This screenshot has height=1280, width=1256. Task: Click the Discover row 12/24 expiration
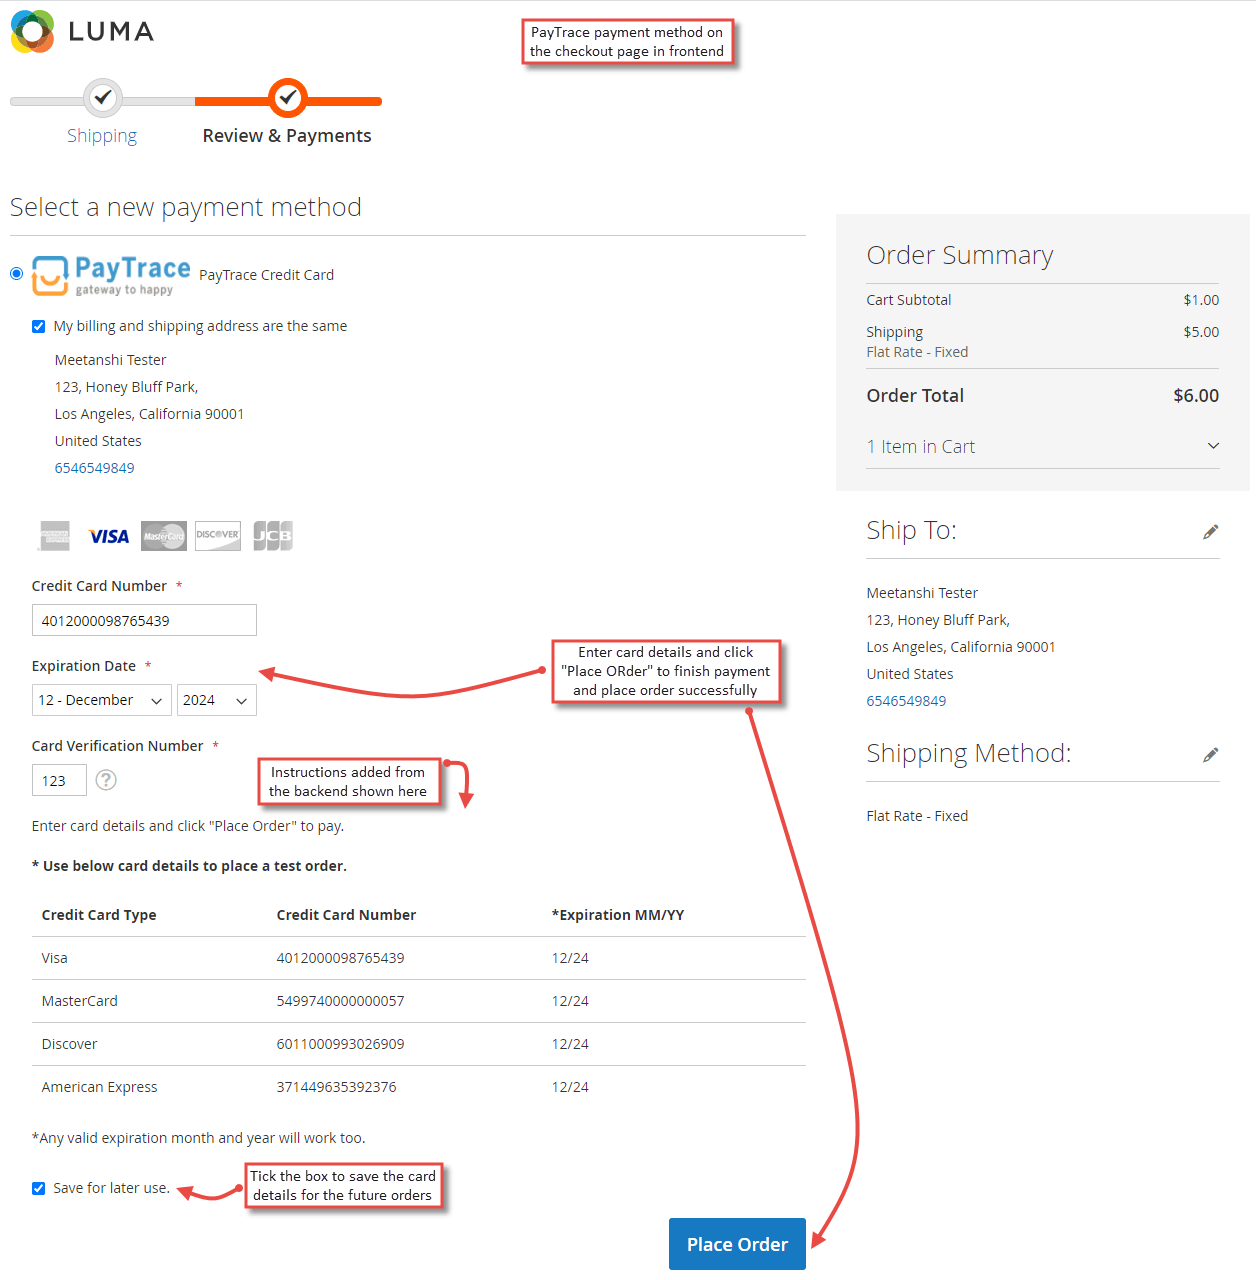tap(570, 1044)
